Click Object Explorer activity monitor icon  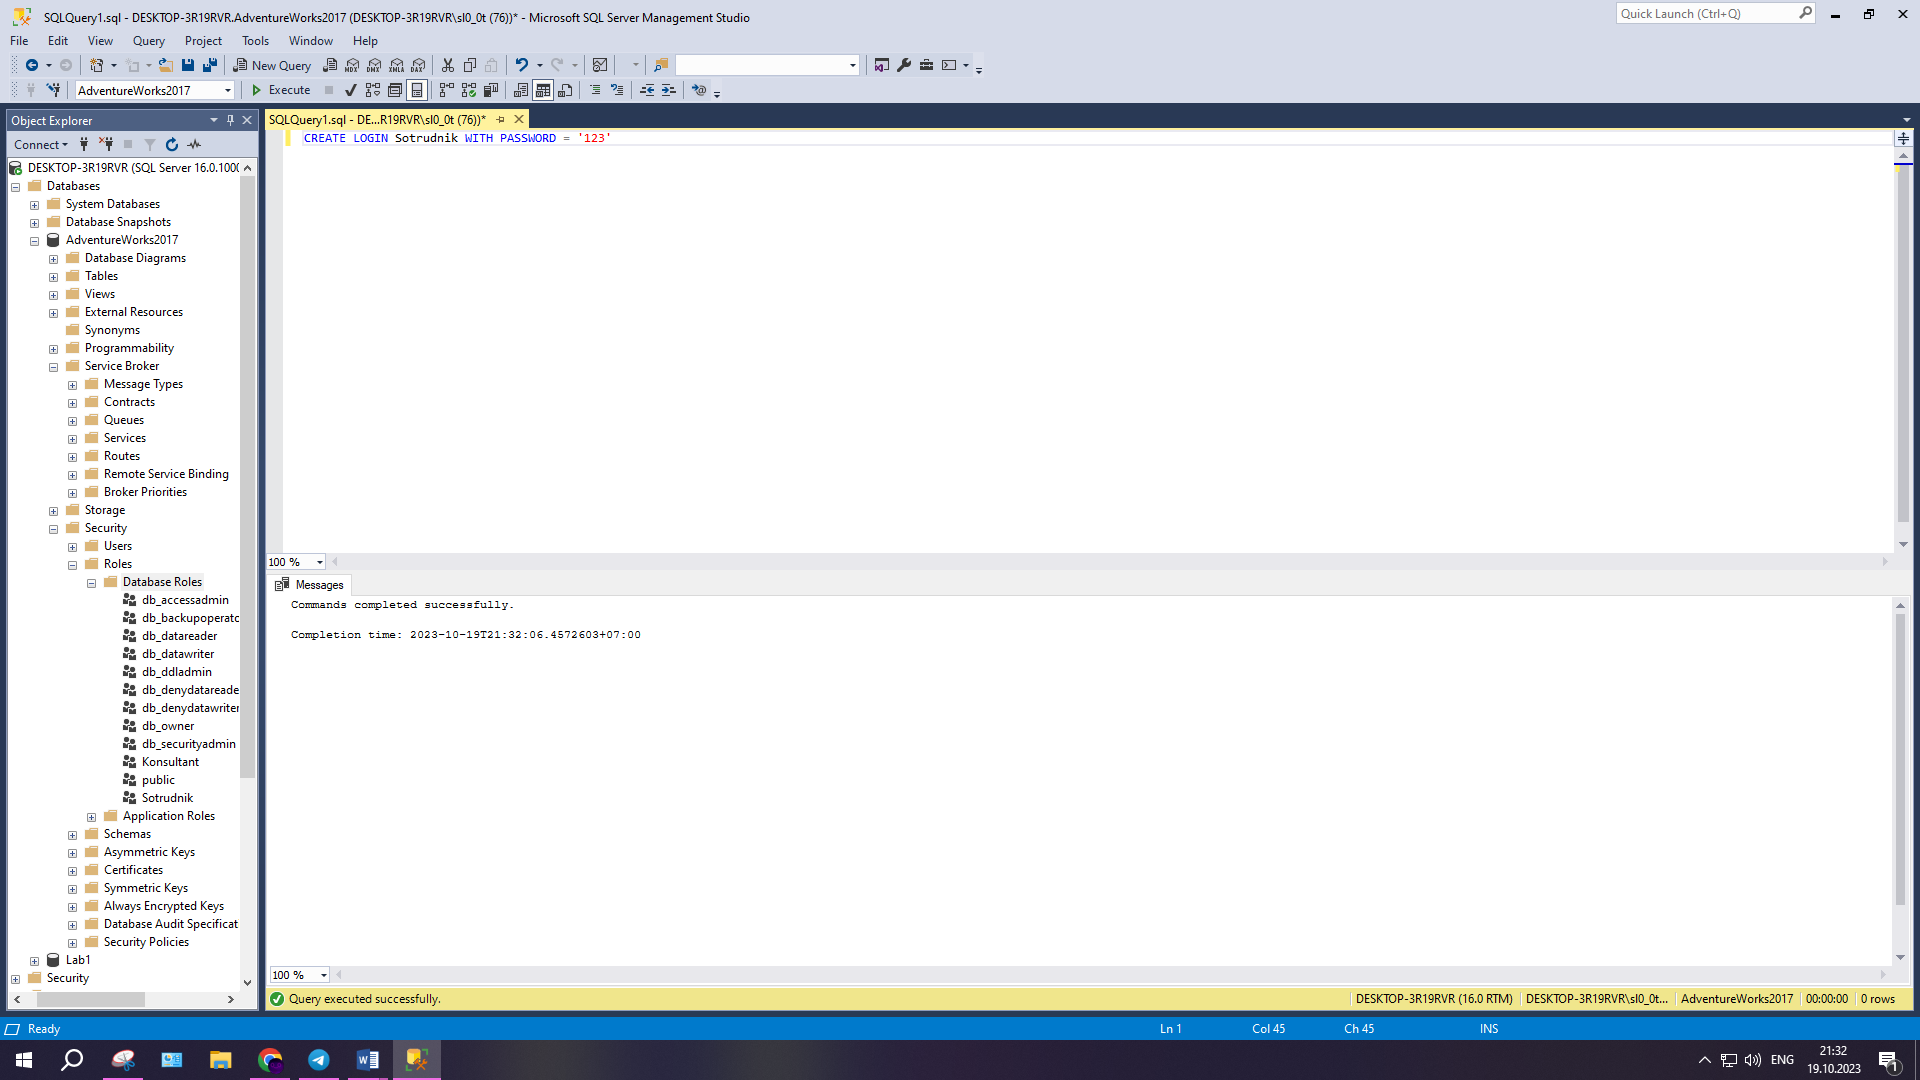tap(194, 145)
